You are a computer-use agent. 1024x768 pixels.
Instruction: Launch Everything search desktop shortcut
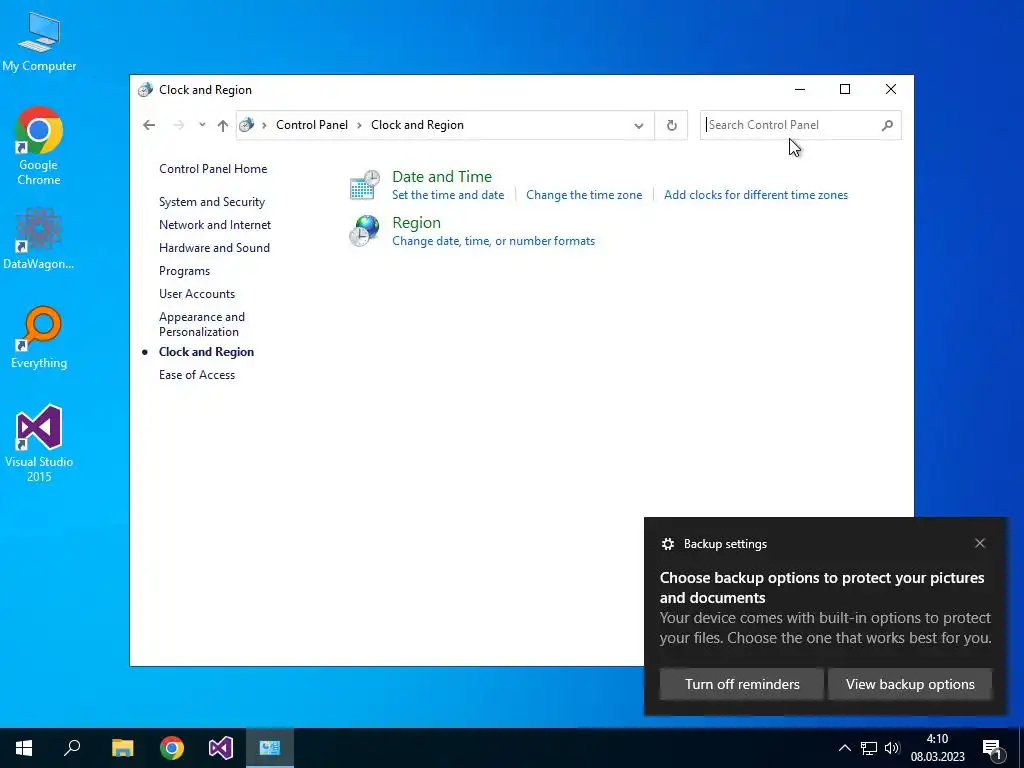click(x=39, y=338)
